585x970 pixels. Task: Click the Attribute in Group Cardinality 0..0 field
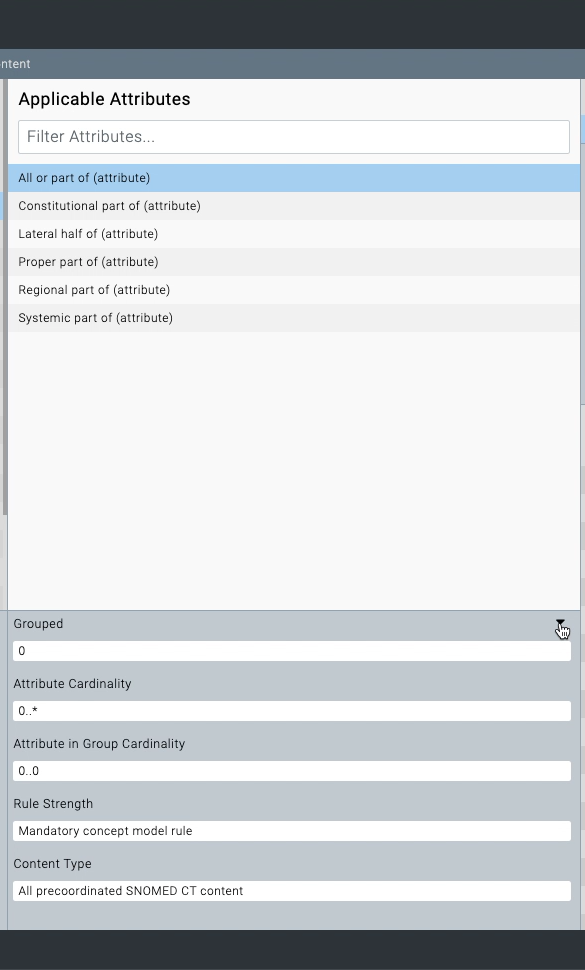coord(292,771)
